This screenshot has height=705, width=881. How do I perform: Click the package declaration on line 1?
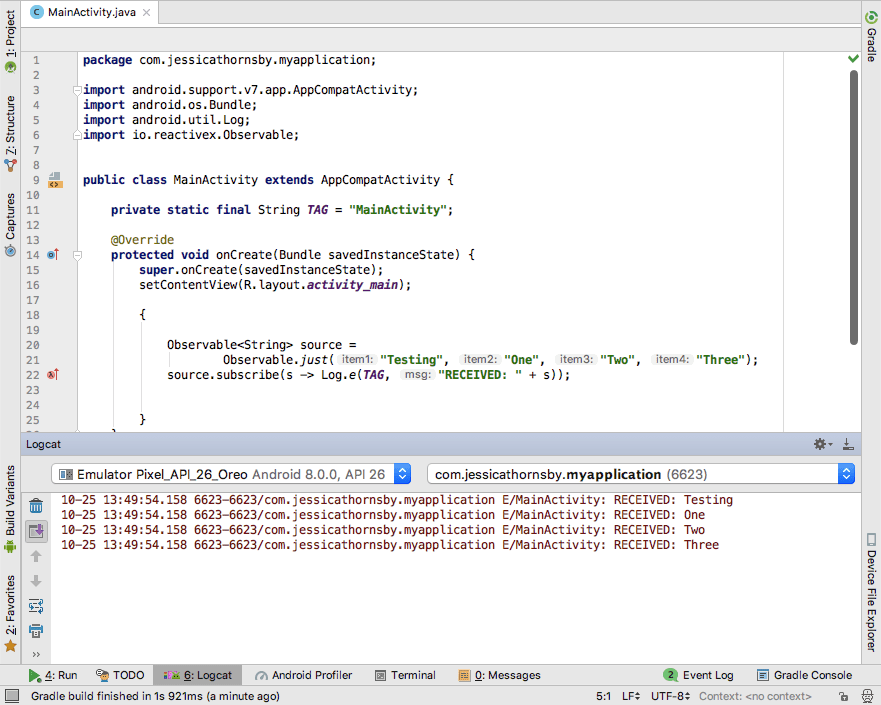tap(229, 60)
